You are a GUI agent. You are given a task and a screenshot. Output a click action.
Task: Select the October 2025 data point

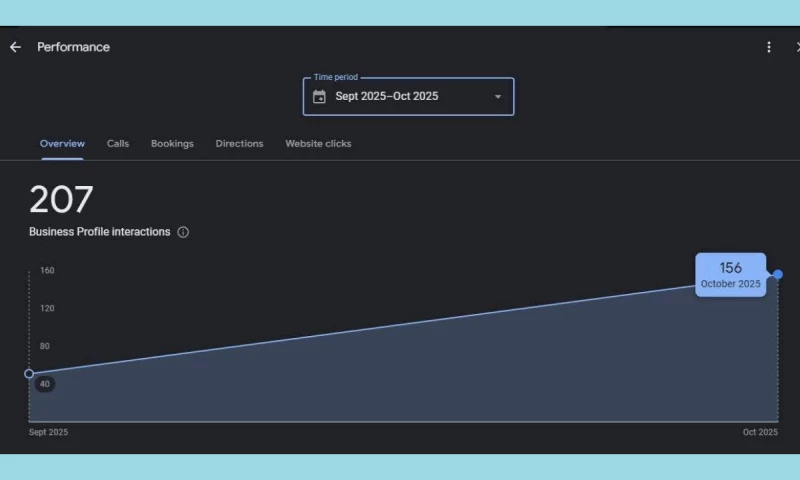click(x=778, y=274)
